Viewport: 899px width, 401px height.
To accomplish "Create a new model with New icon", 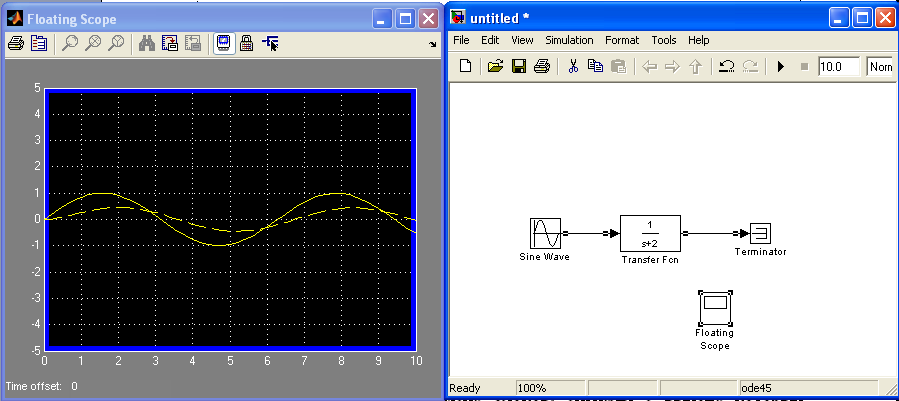I will (x=466, y=67).
